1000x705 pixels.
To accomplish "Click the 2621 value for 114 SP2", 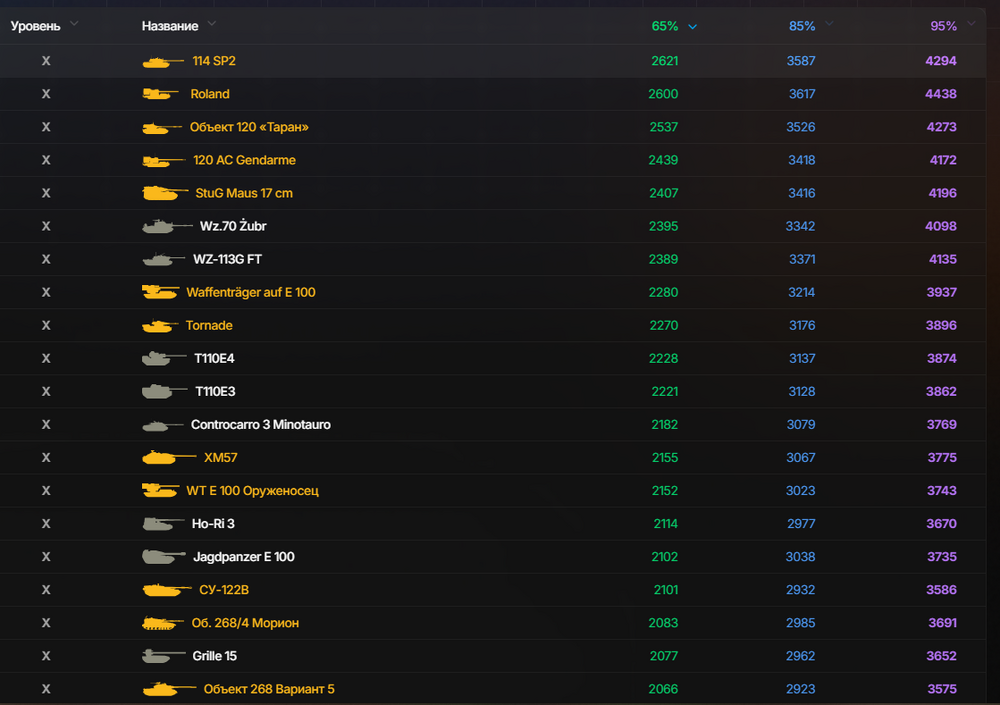I will [665, 61].
